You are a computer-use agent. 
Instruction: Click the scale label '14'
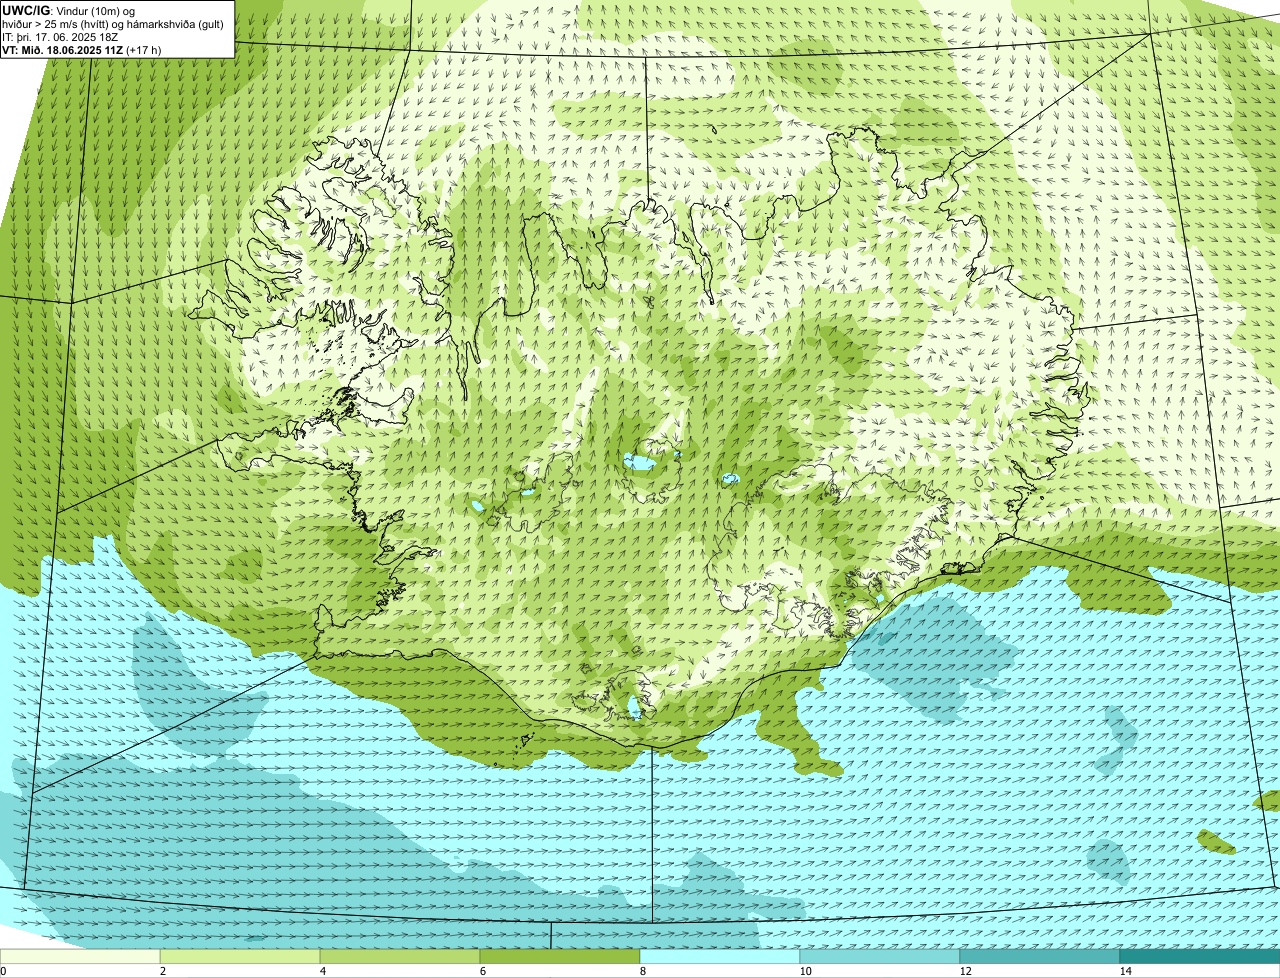pos(1125,971)
